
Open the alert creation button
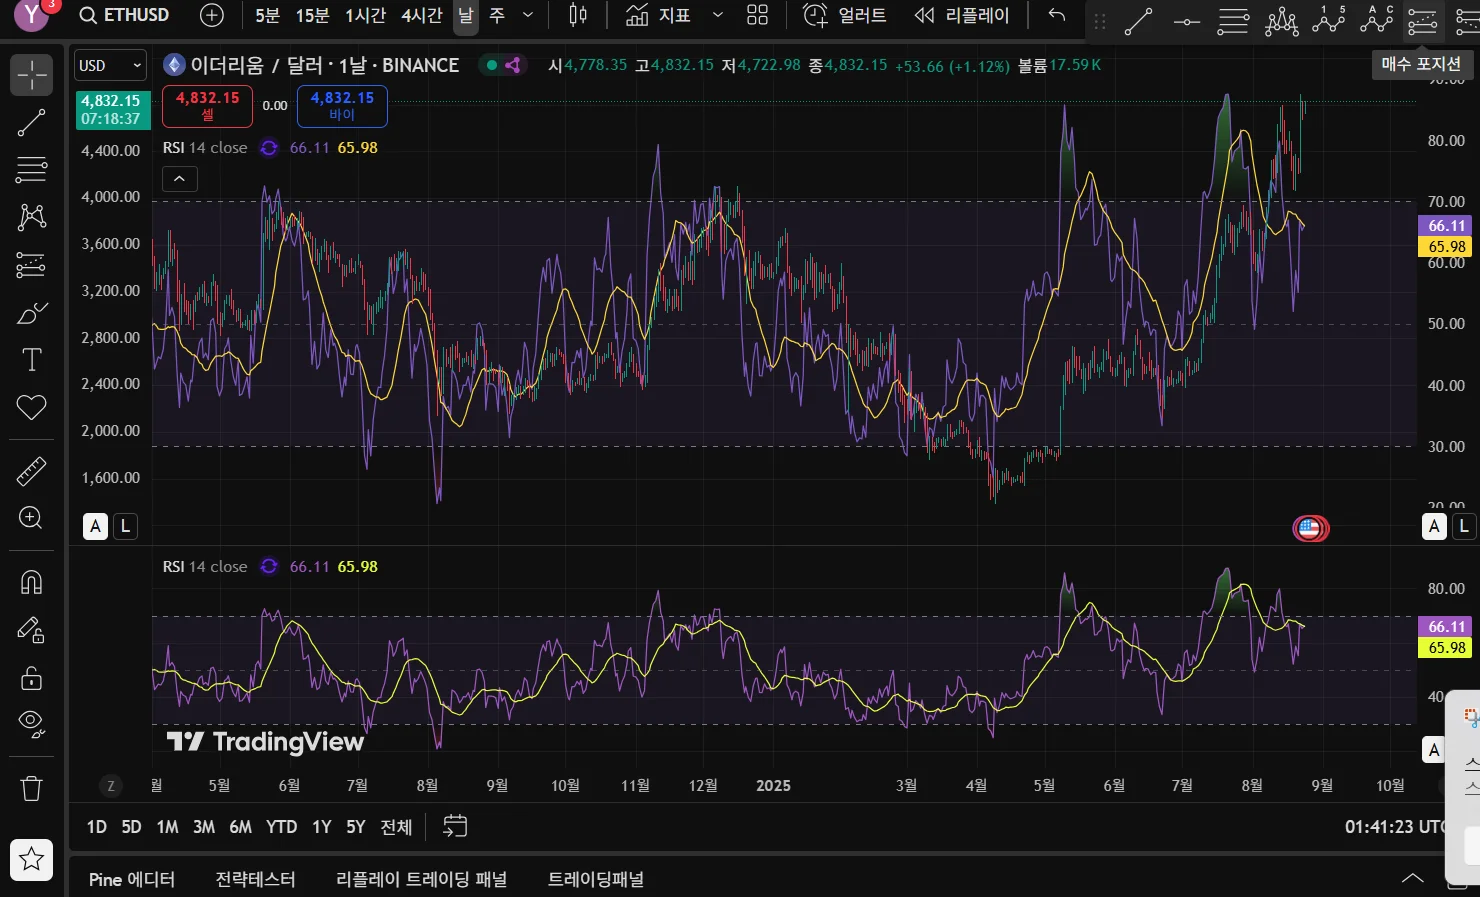click(x=845, y=15)
